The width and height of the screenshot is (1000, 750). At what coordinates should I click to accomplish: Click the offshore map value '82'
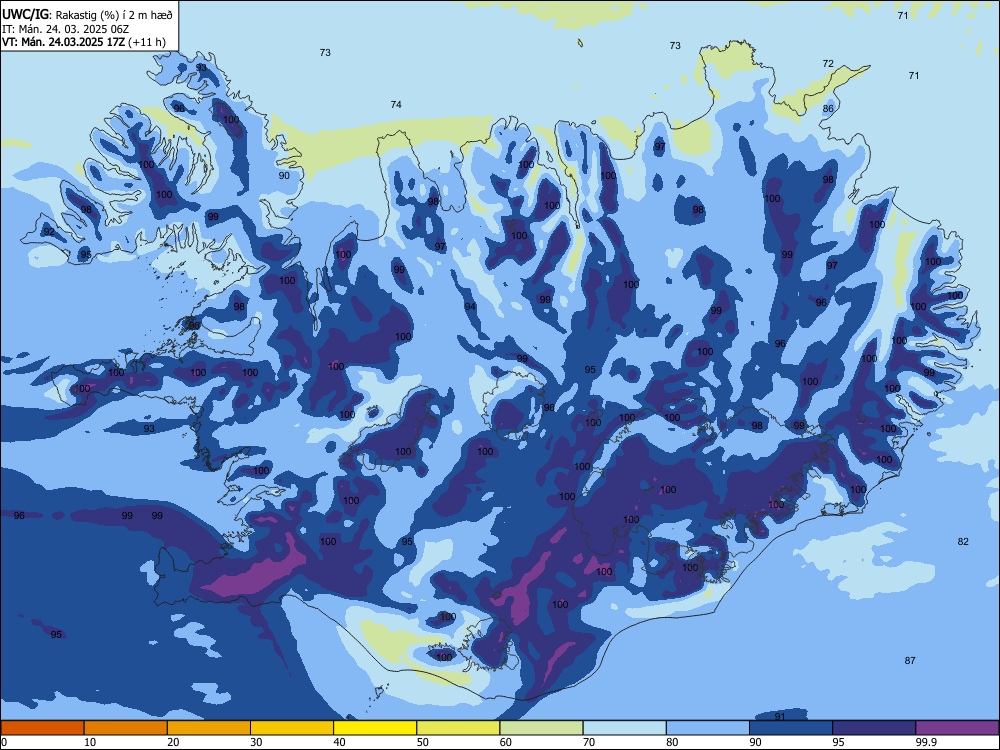[x=963, y=541]
